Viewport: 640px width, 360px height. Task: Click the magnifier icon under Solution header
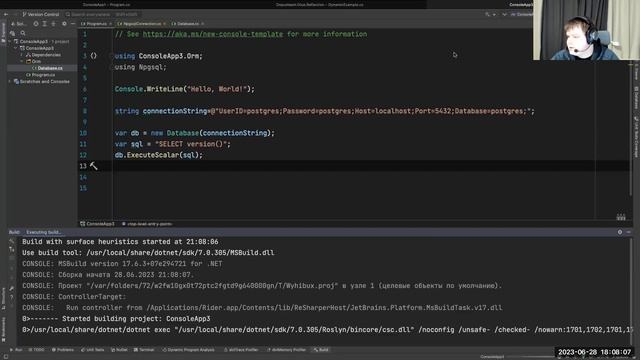point(23,33)
